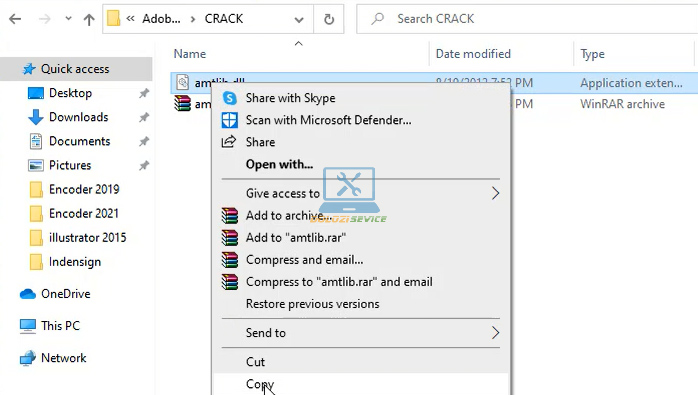The height and width of the screenshot is (395, 698).
Task: Click the Documents page icon
Action: 36,141
